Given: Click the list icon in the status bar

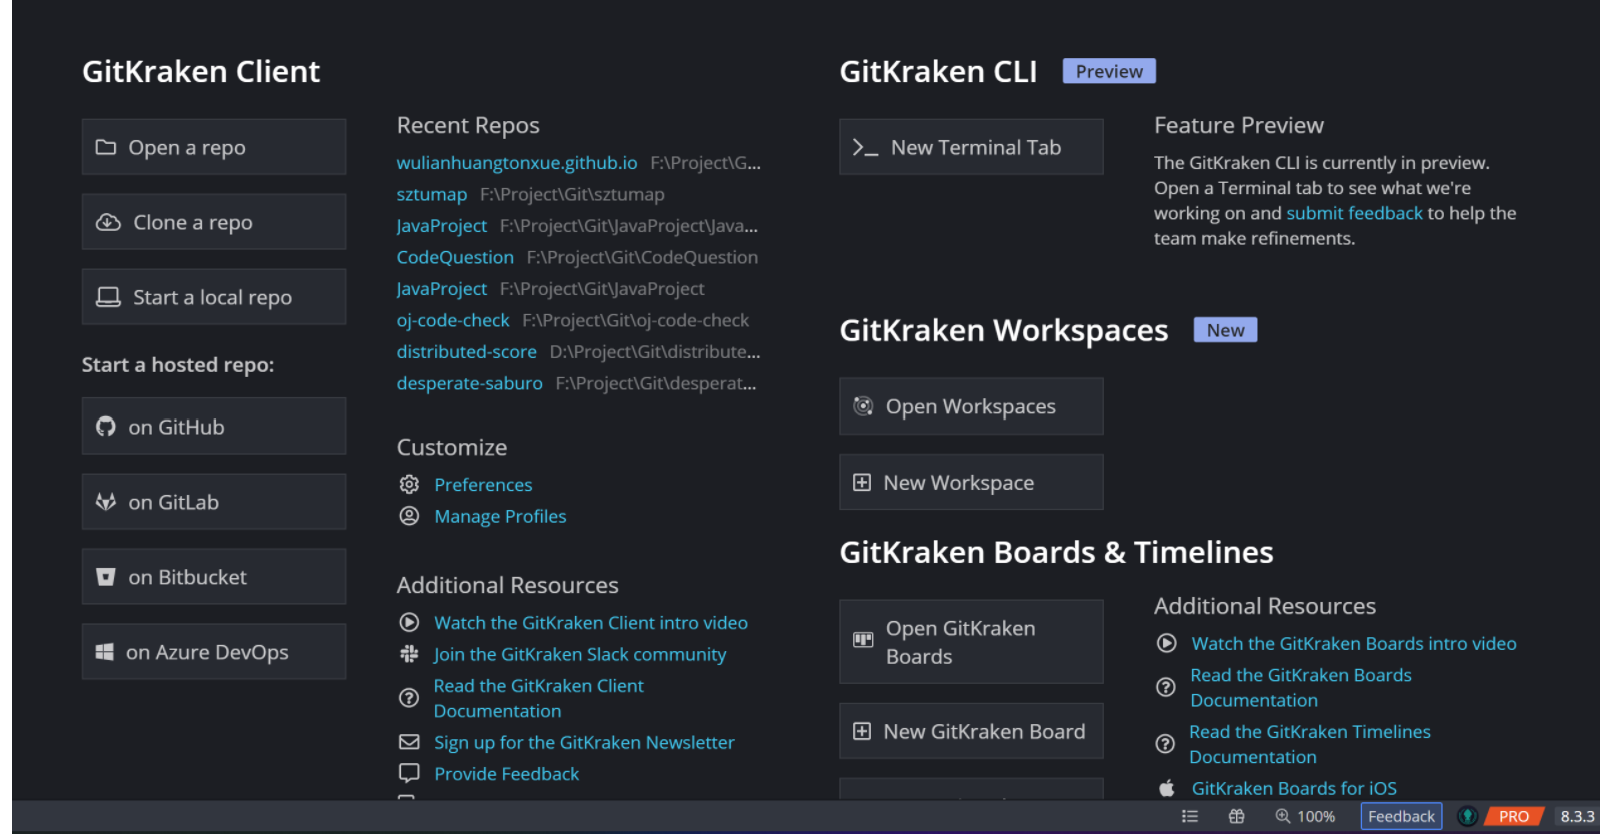Looking at the screenshot, I should pyautogui.click(x=1190, y=816).
